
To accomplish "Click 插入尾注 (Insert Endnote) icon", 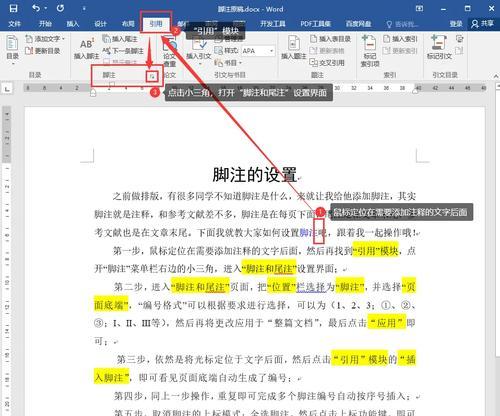I will 120,39.
